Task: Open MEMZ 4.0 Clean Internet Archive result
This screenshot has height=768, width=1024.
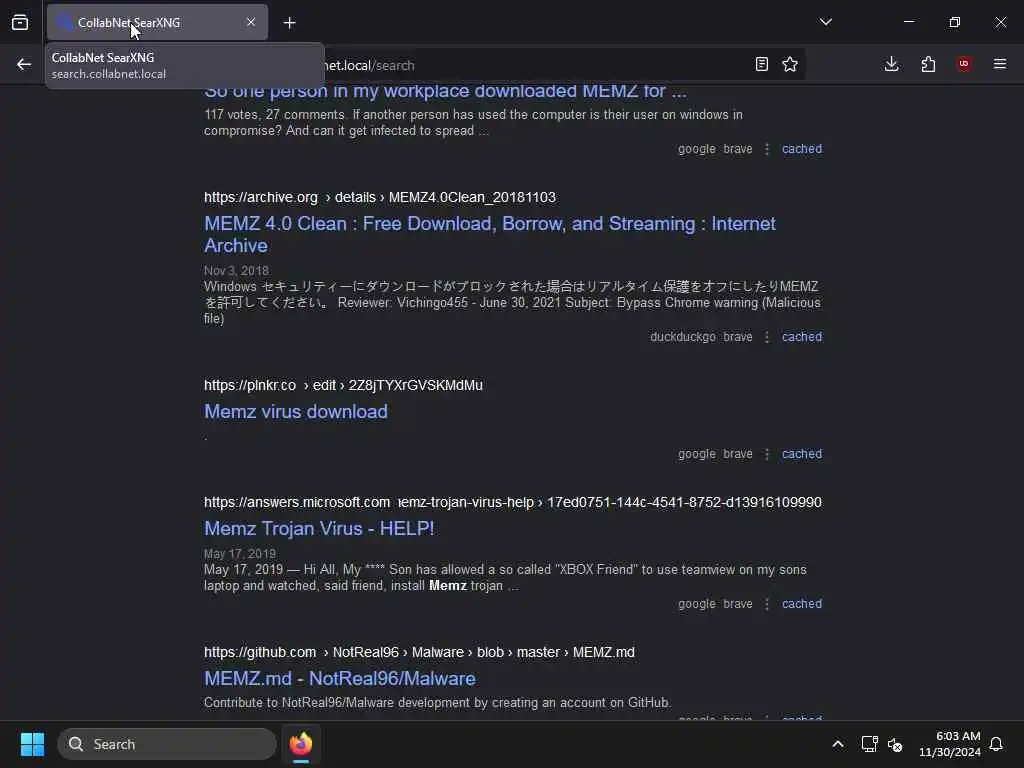Action: tap(489, 234)
